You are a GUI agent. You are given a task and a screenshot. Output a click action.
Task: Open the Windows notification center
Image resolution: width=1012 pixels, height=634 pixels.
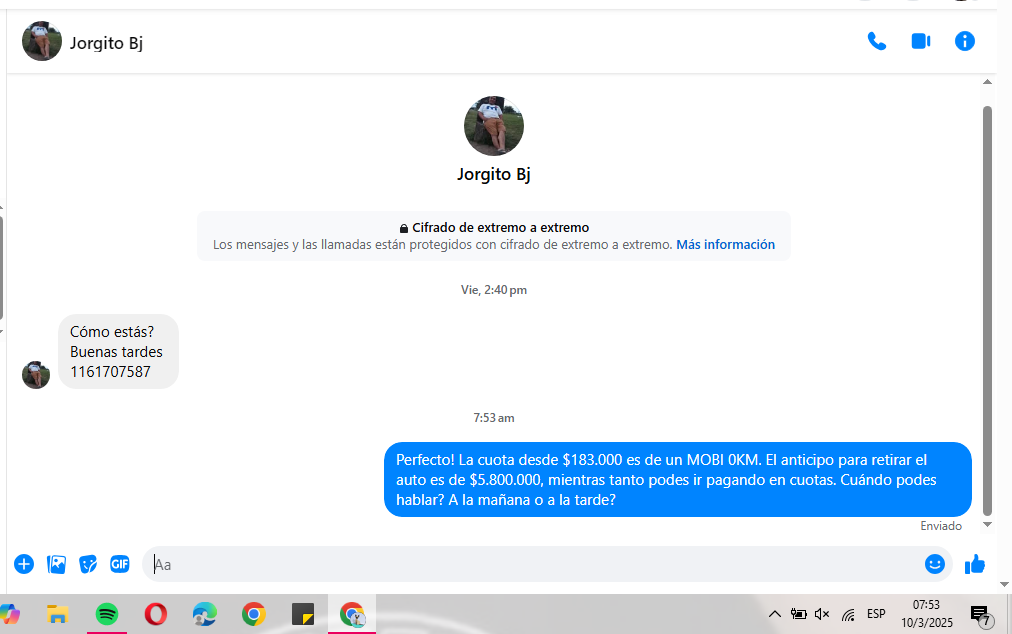click(x=980, y=614)
